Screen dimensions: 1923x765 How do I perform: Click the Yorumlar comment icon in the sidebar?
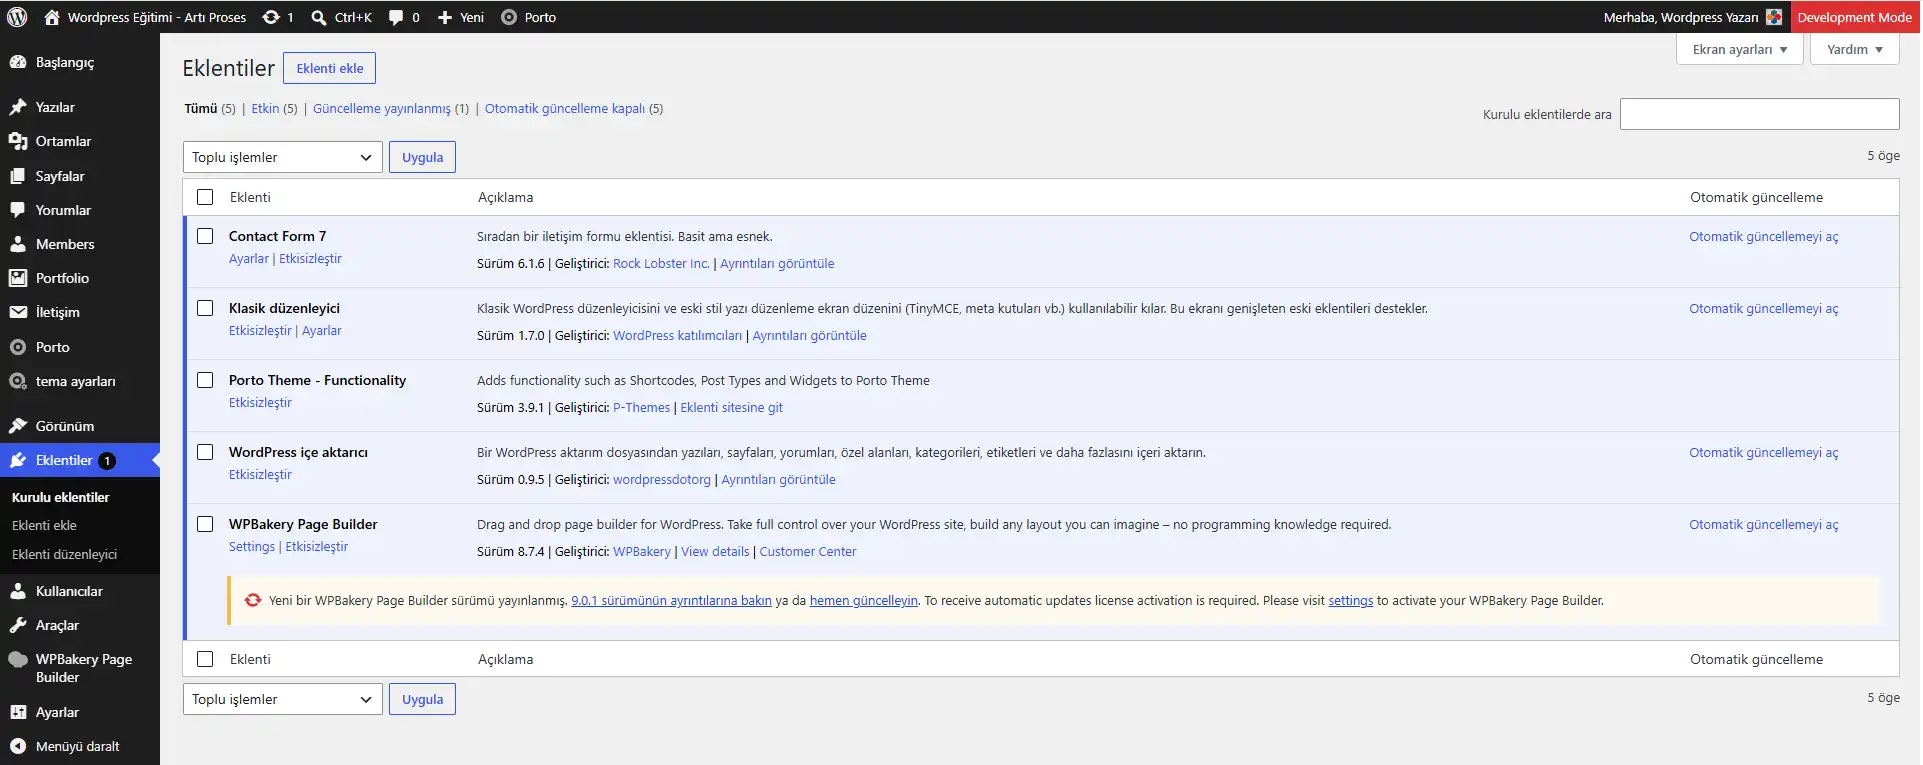pos(18,210)
